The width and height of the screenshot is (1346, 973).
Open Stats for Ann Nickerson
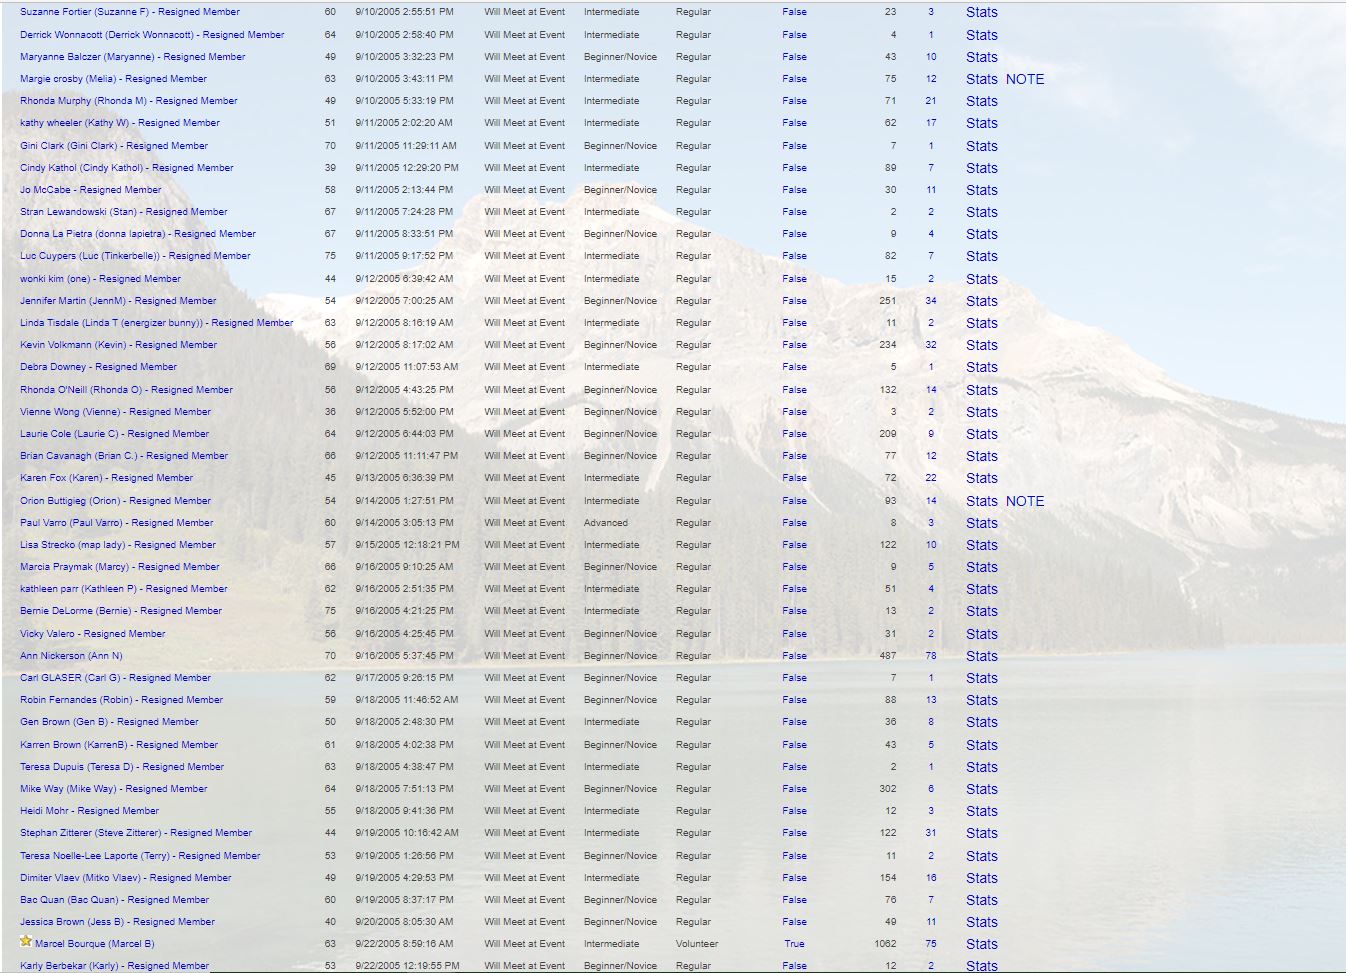click(981, 656)
